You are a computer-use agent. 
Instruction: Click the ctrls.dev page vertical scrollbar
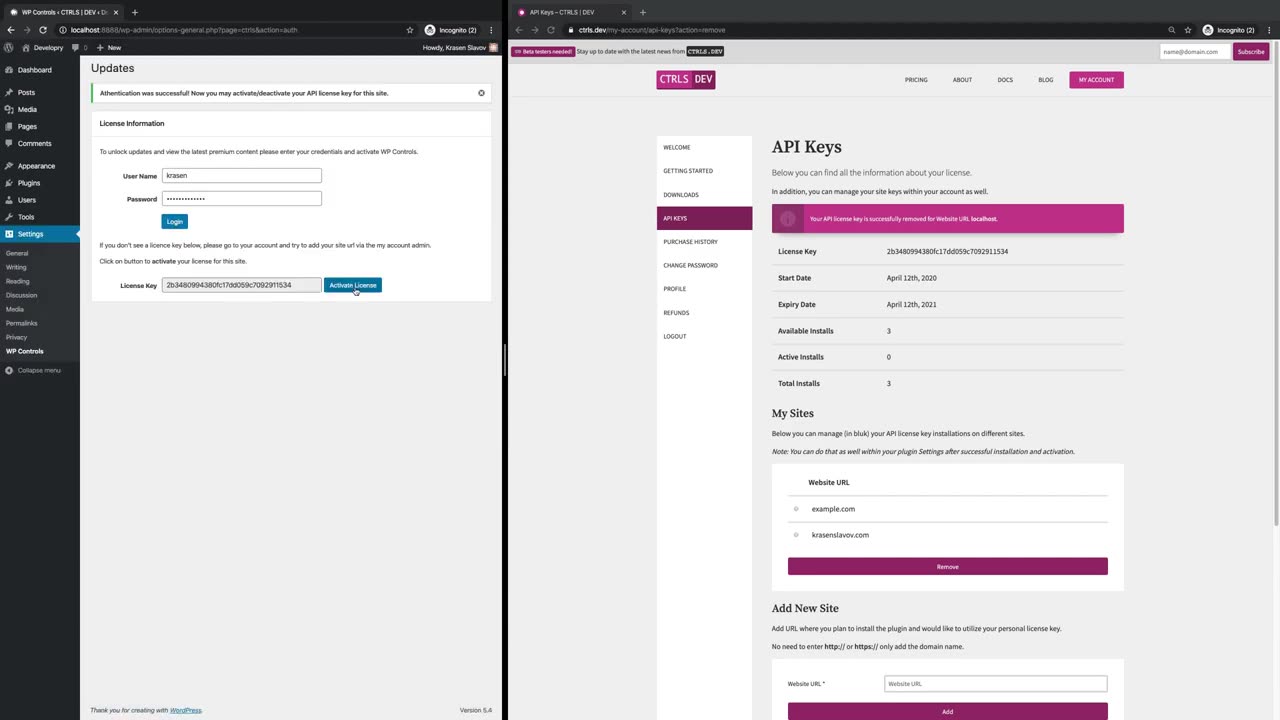tap(1275, 285)
